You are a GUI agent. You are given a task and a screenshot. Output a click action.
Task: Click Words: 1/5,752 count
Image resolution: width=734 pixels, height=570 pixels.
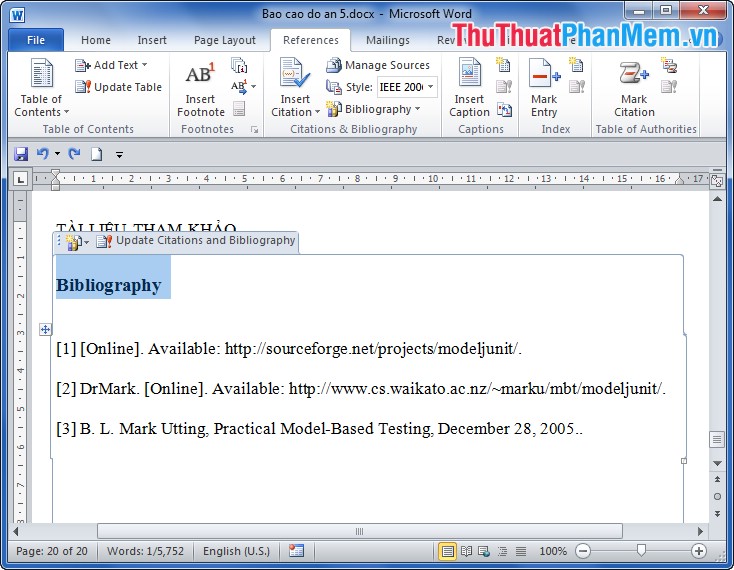(x=145, y=551)
